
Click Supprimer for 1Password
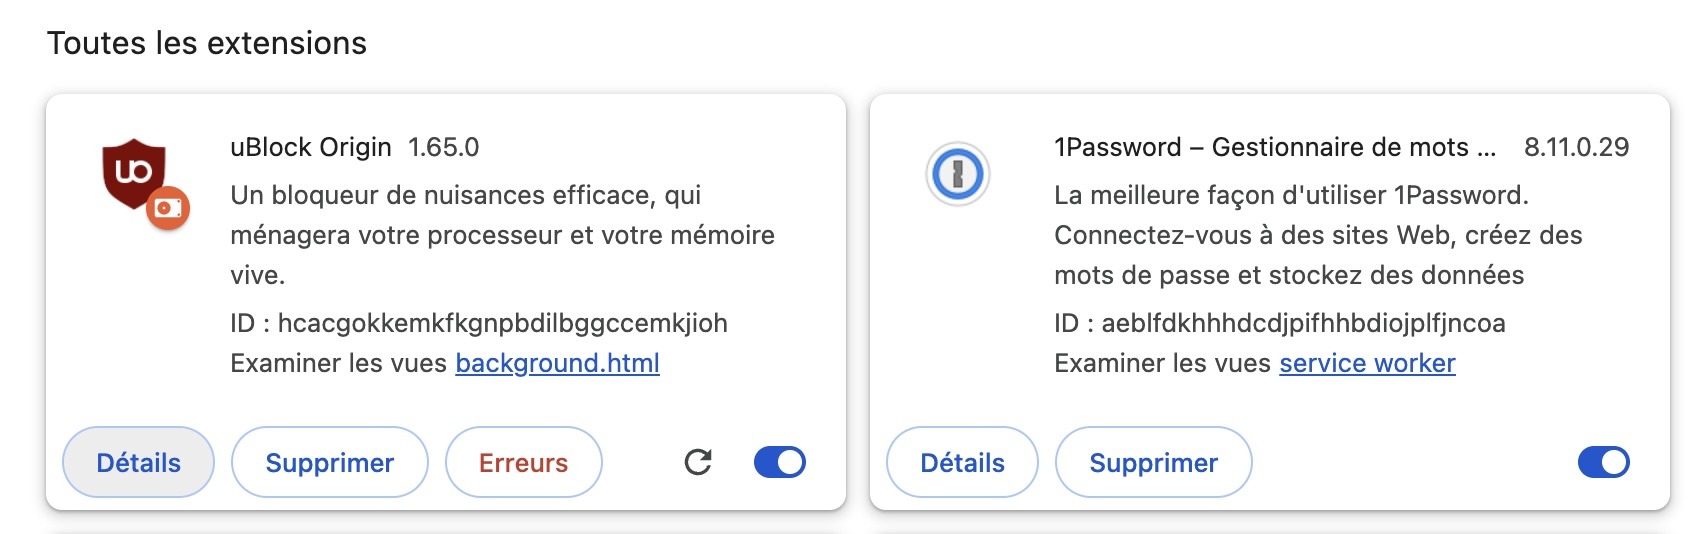tap(1154, 462)
